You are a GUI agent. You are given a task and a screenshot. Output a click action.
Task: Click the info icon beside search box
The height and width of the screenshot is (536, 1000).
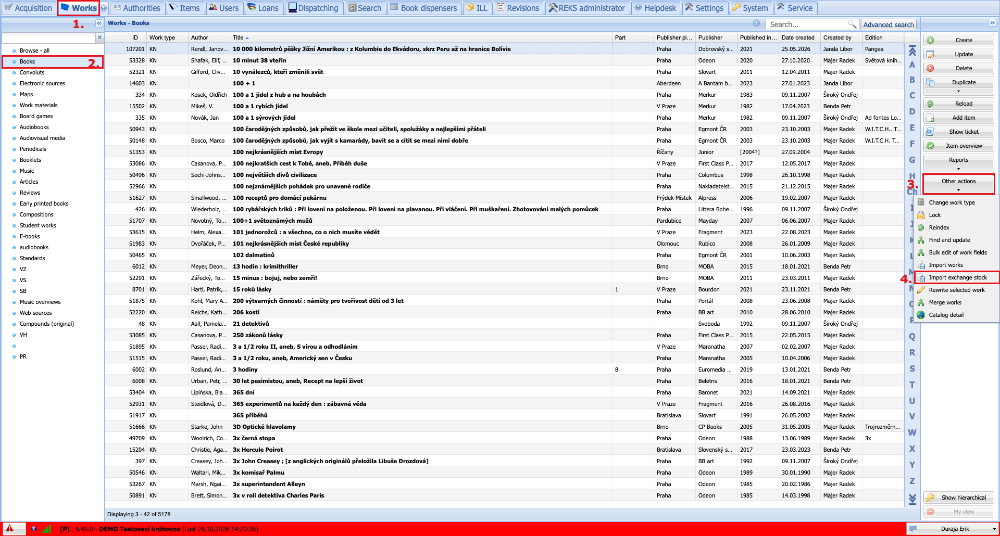[x=756, y=24]
